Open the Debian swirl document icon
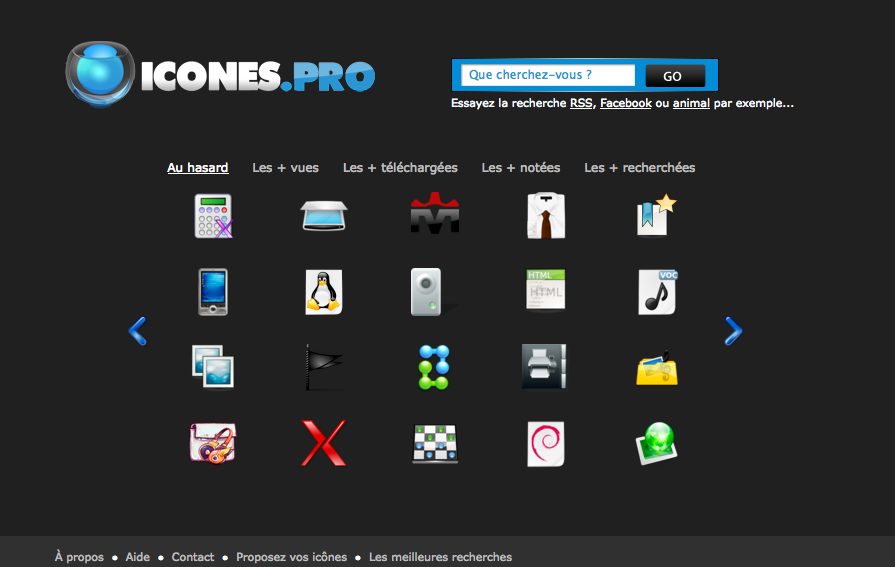This screenshot has width=895, height=567. (x=546, y=444)
